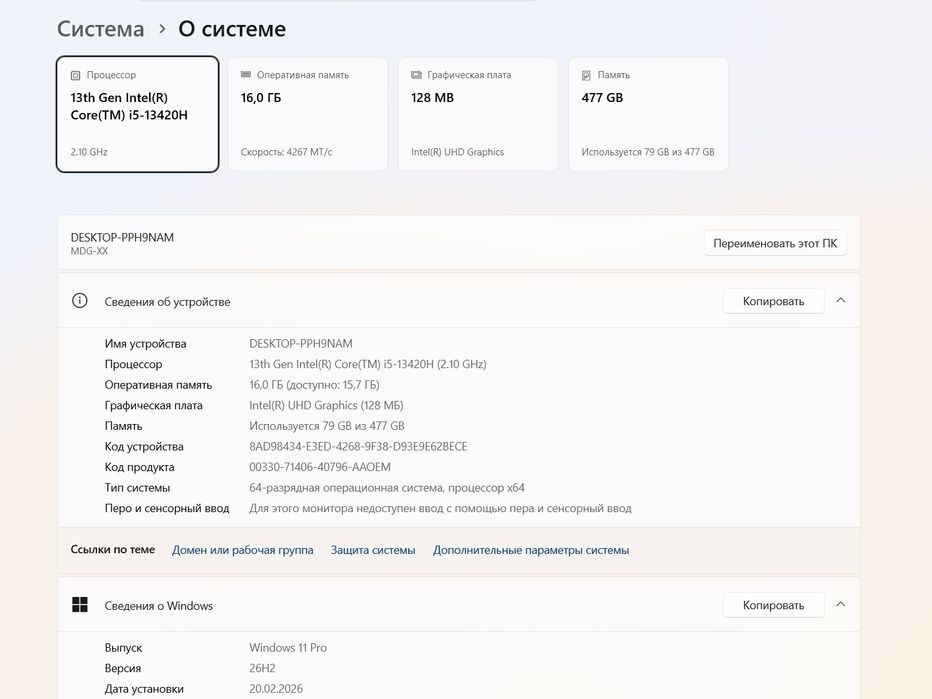Click the Версия label
932x699 pixels.
click(123, 668)
